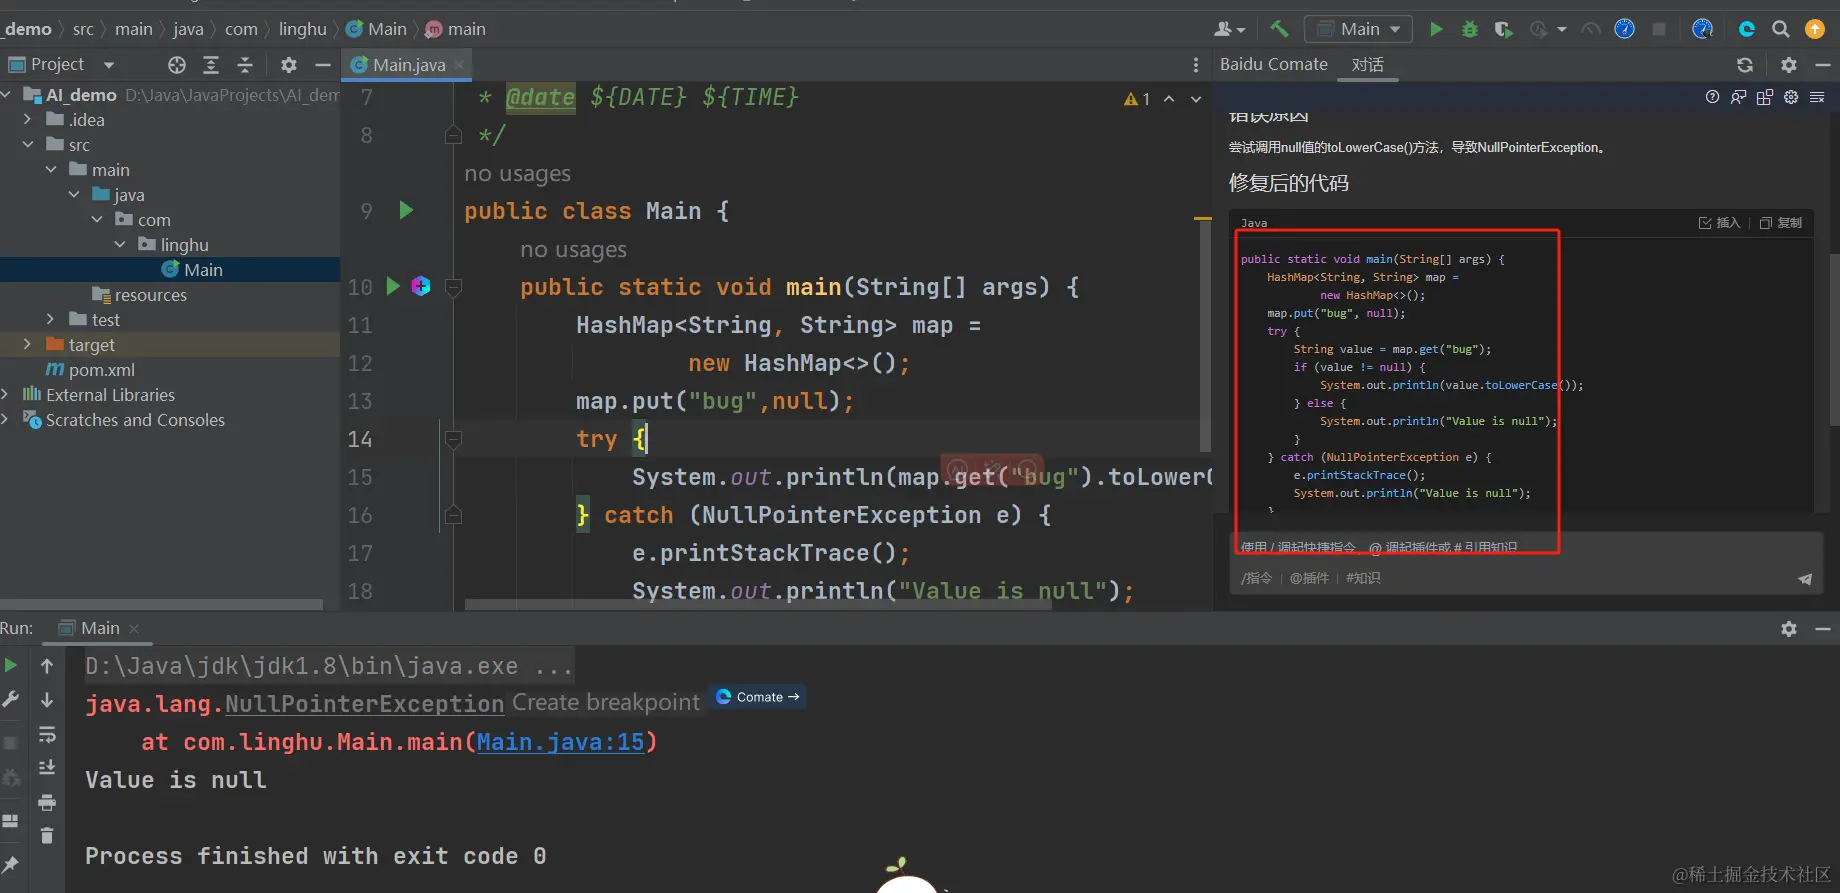Expand the .idea folder

(x=27, y=119)
